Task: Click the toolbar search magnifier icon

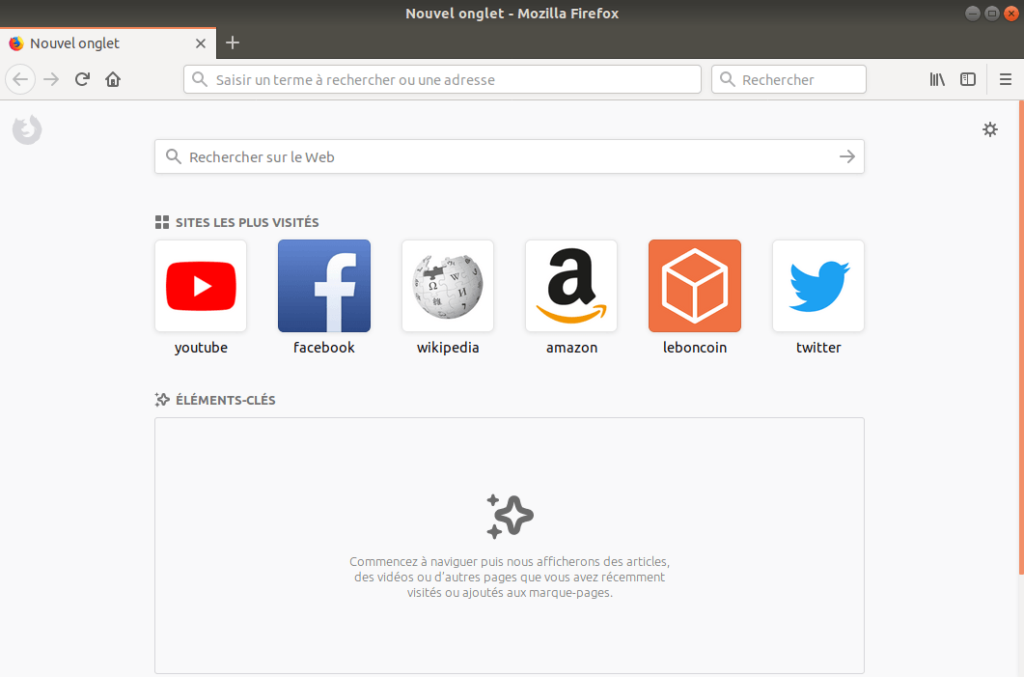Action: [x=727, y=80]
